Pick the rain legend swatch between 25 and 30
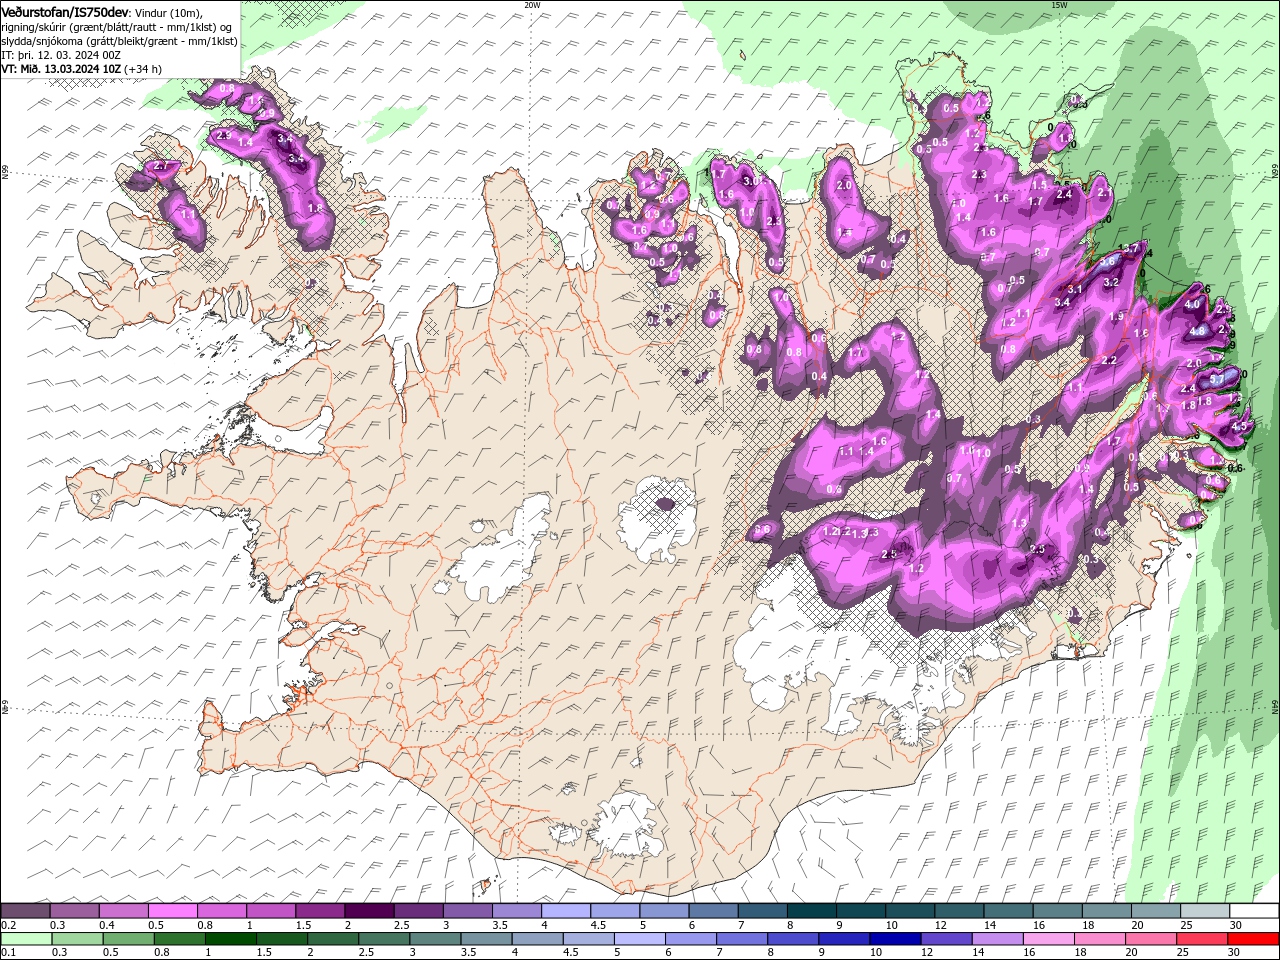This screenshot has height=960, width=1280. tap(1202, 939)
